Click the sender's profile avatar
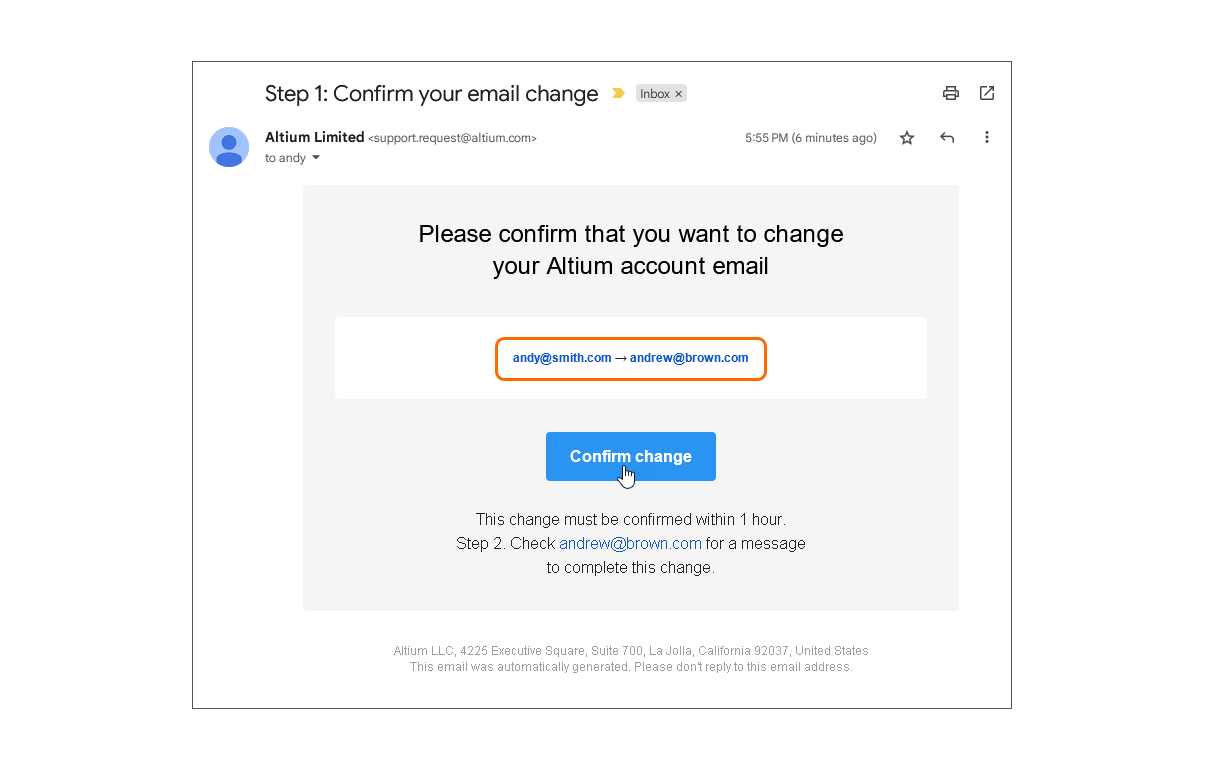The image size is (1205, 770). 229,147
